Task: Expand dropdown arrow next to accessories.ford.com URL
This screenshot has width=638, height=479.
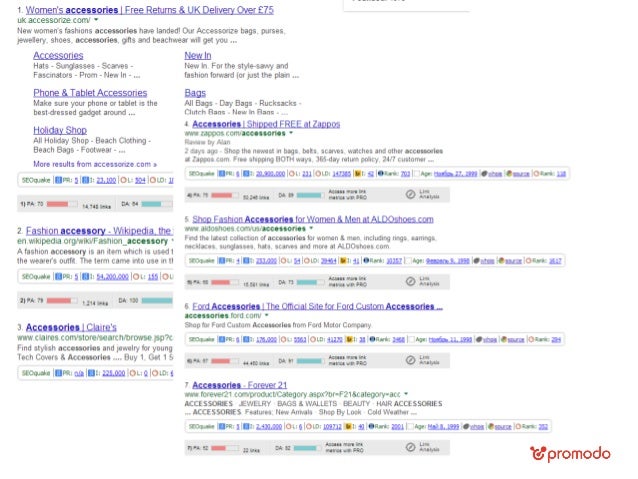Action: coord(267,315)
